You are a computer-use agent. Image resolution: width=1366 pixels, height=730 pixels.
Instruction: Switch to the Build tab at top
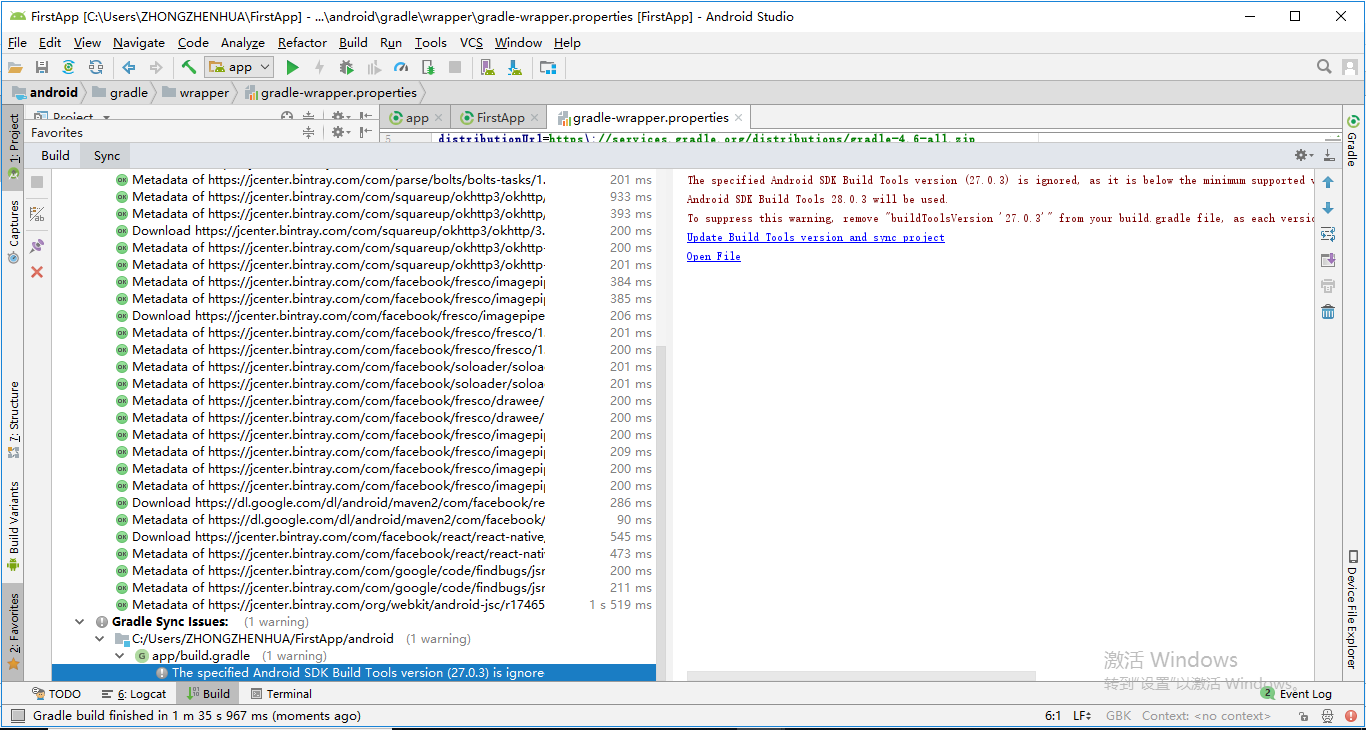(x=55, y=155)
